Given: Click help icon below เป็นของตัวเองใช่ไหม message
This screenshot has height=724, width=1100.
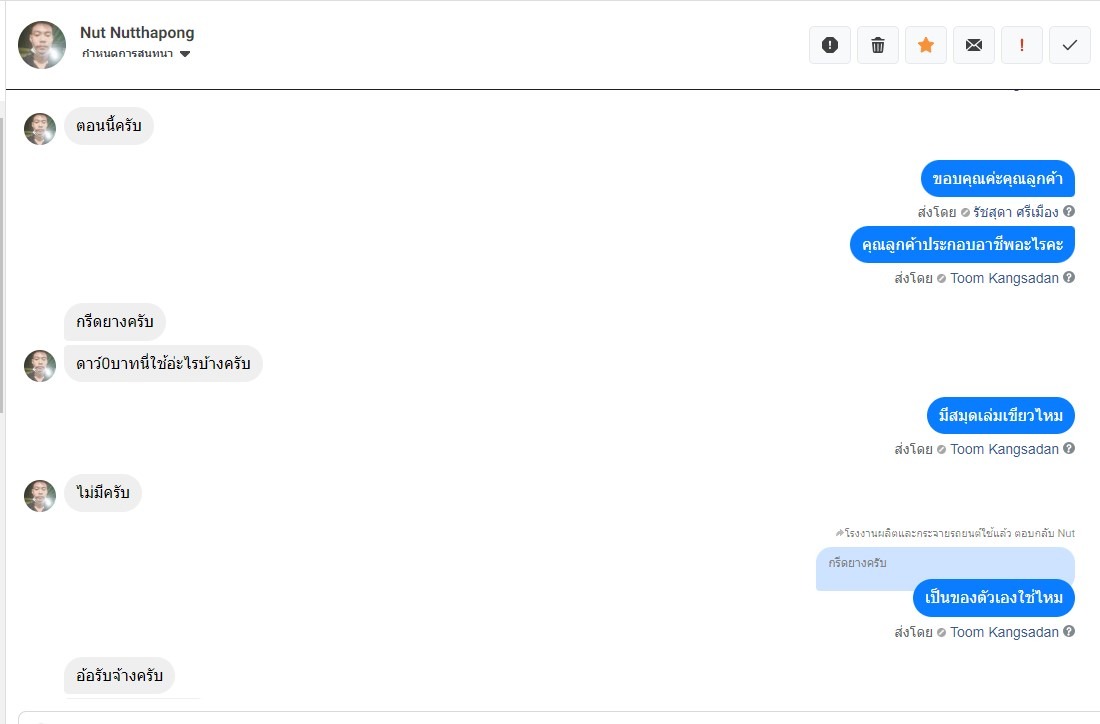Looking at the screenshot, I should [x=1069, y=632].
